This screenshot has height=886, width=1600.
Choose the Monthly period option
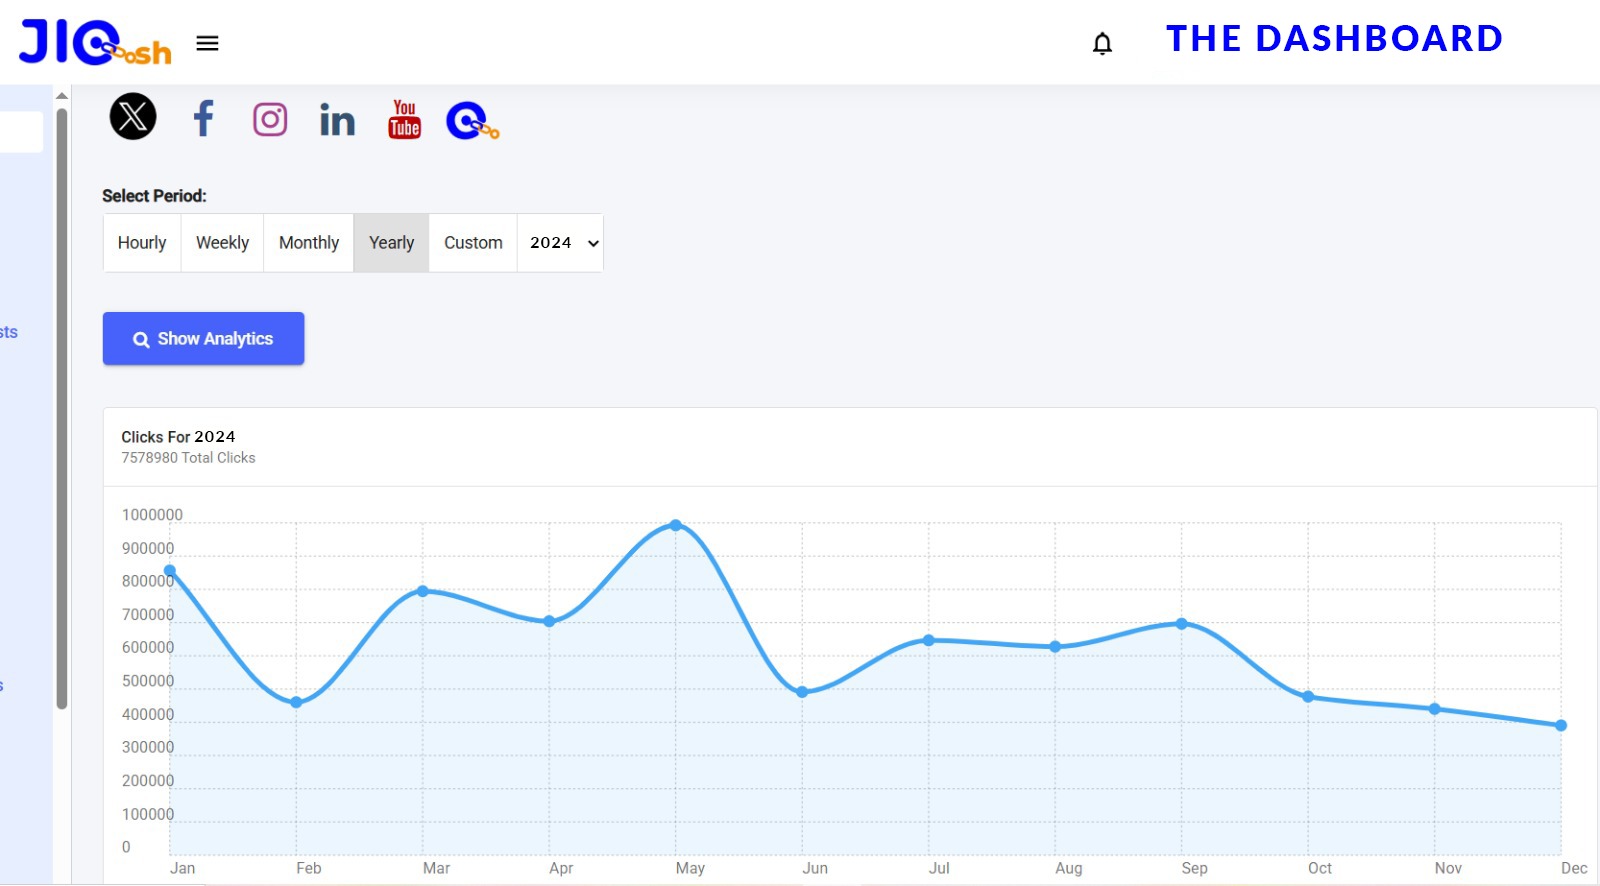coord(309,243)
